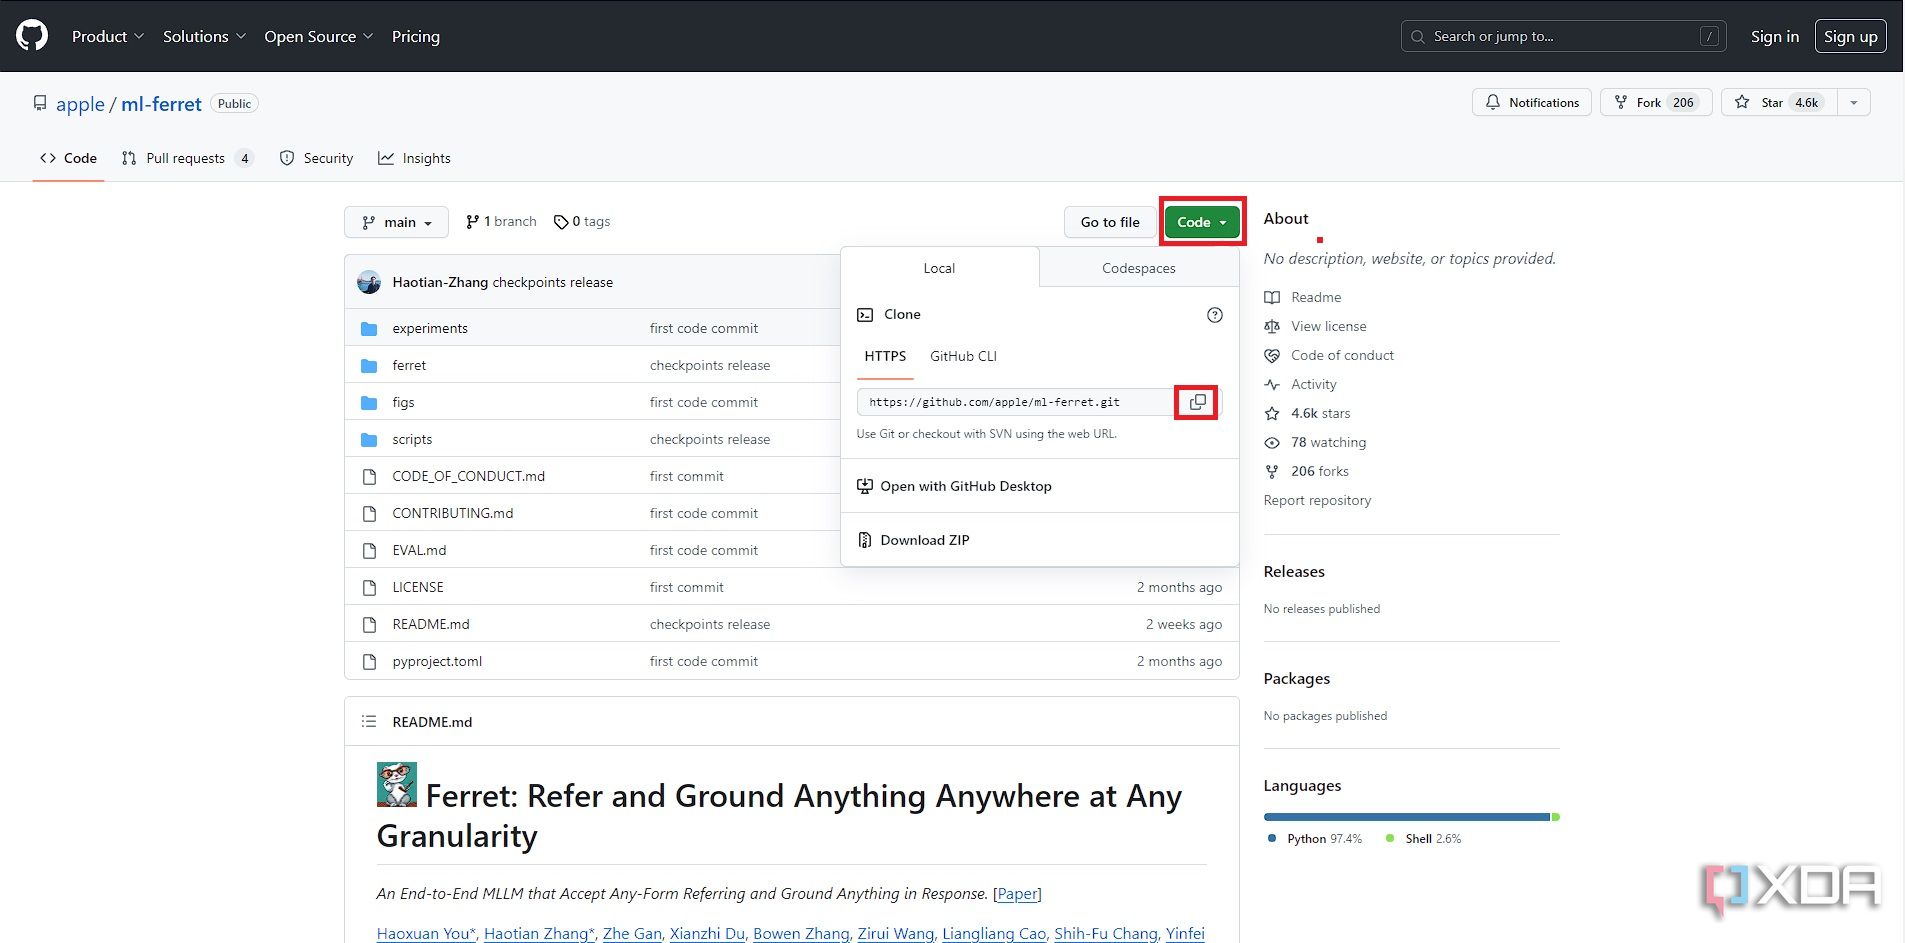Copy the HTTPS clone URL
1905x943 pixels.
click(x=1197, y=402)
